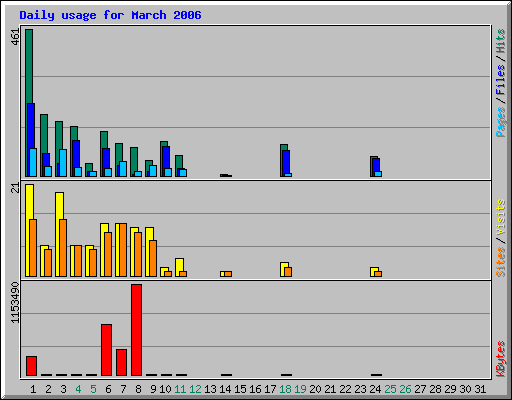
Task: Click the 'Sites' legend label
Action: click(501, 262)
